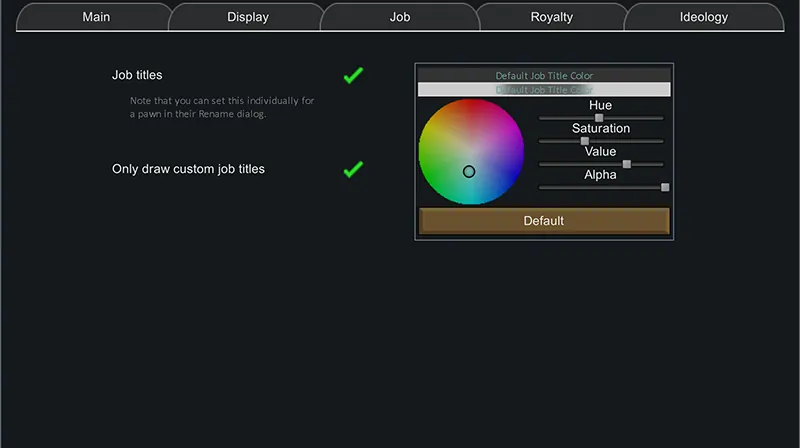Click the Saturation slider handle

pyautogui.click(x=585, y=141)
